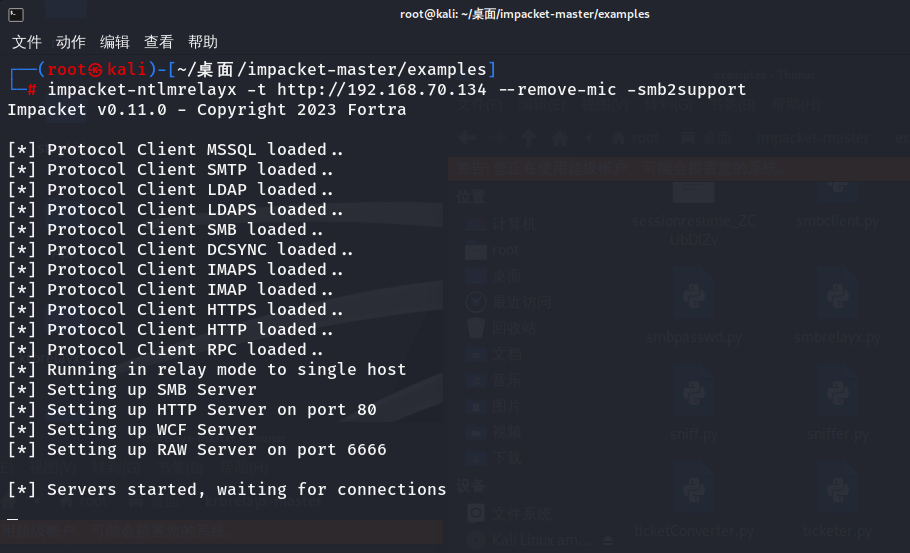Open the 编辑 menu
The height and width of the screenshot is (553, 910).
(x=114, y=42)
